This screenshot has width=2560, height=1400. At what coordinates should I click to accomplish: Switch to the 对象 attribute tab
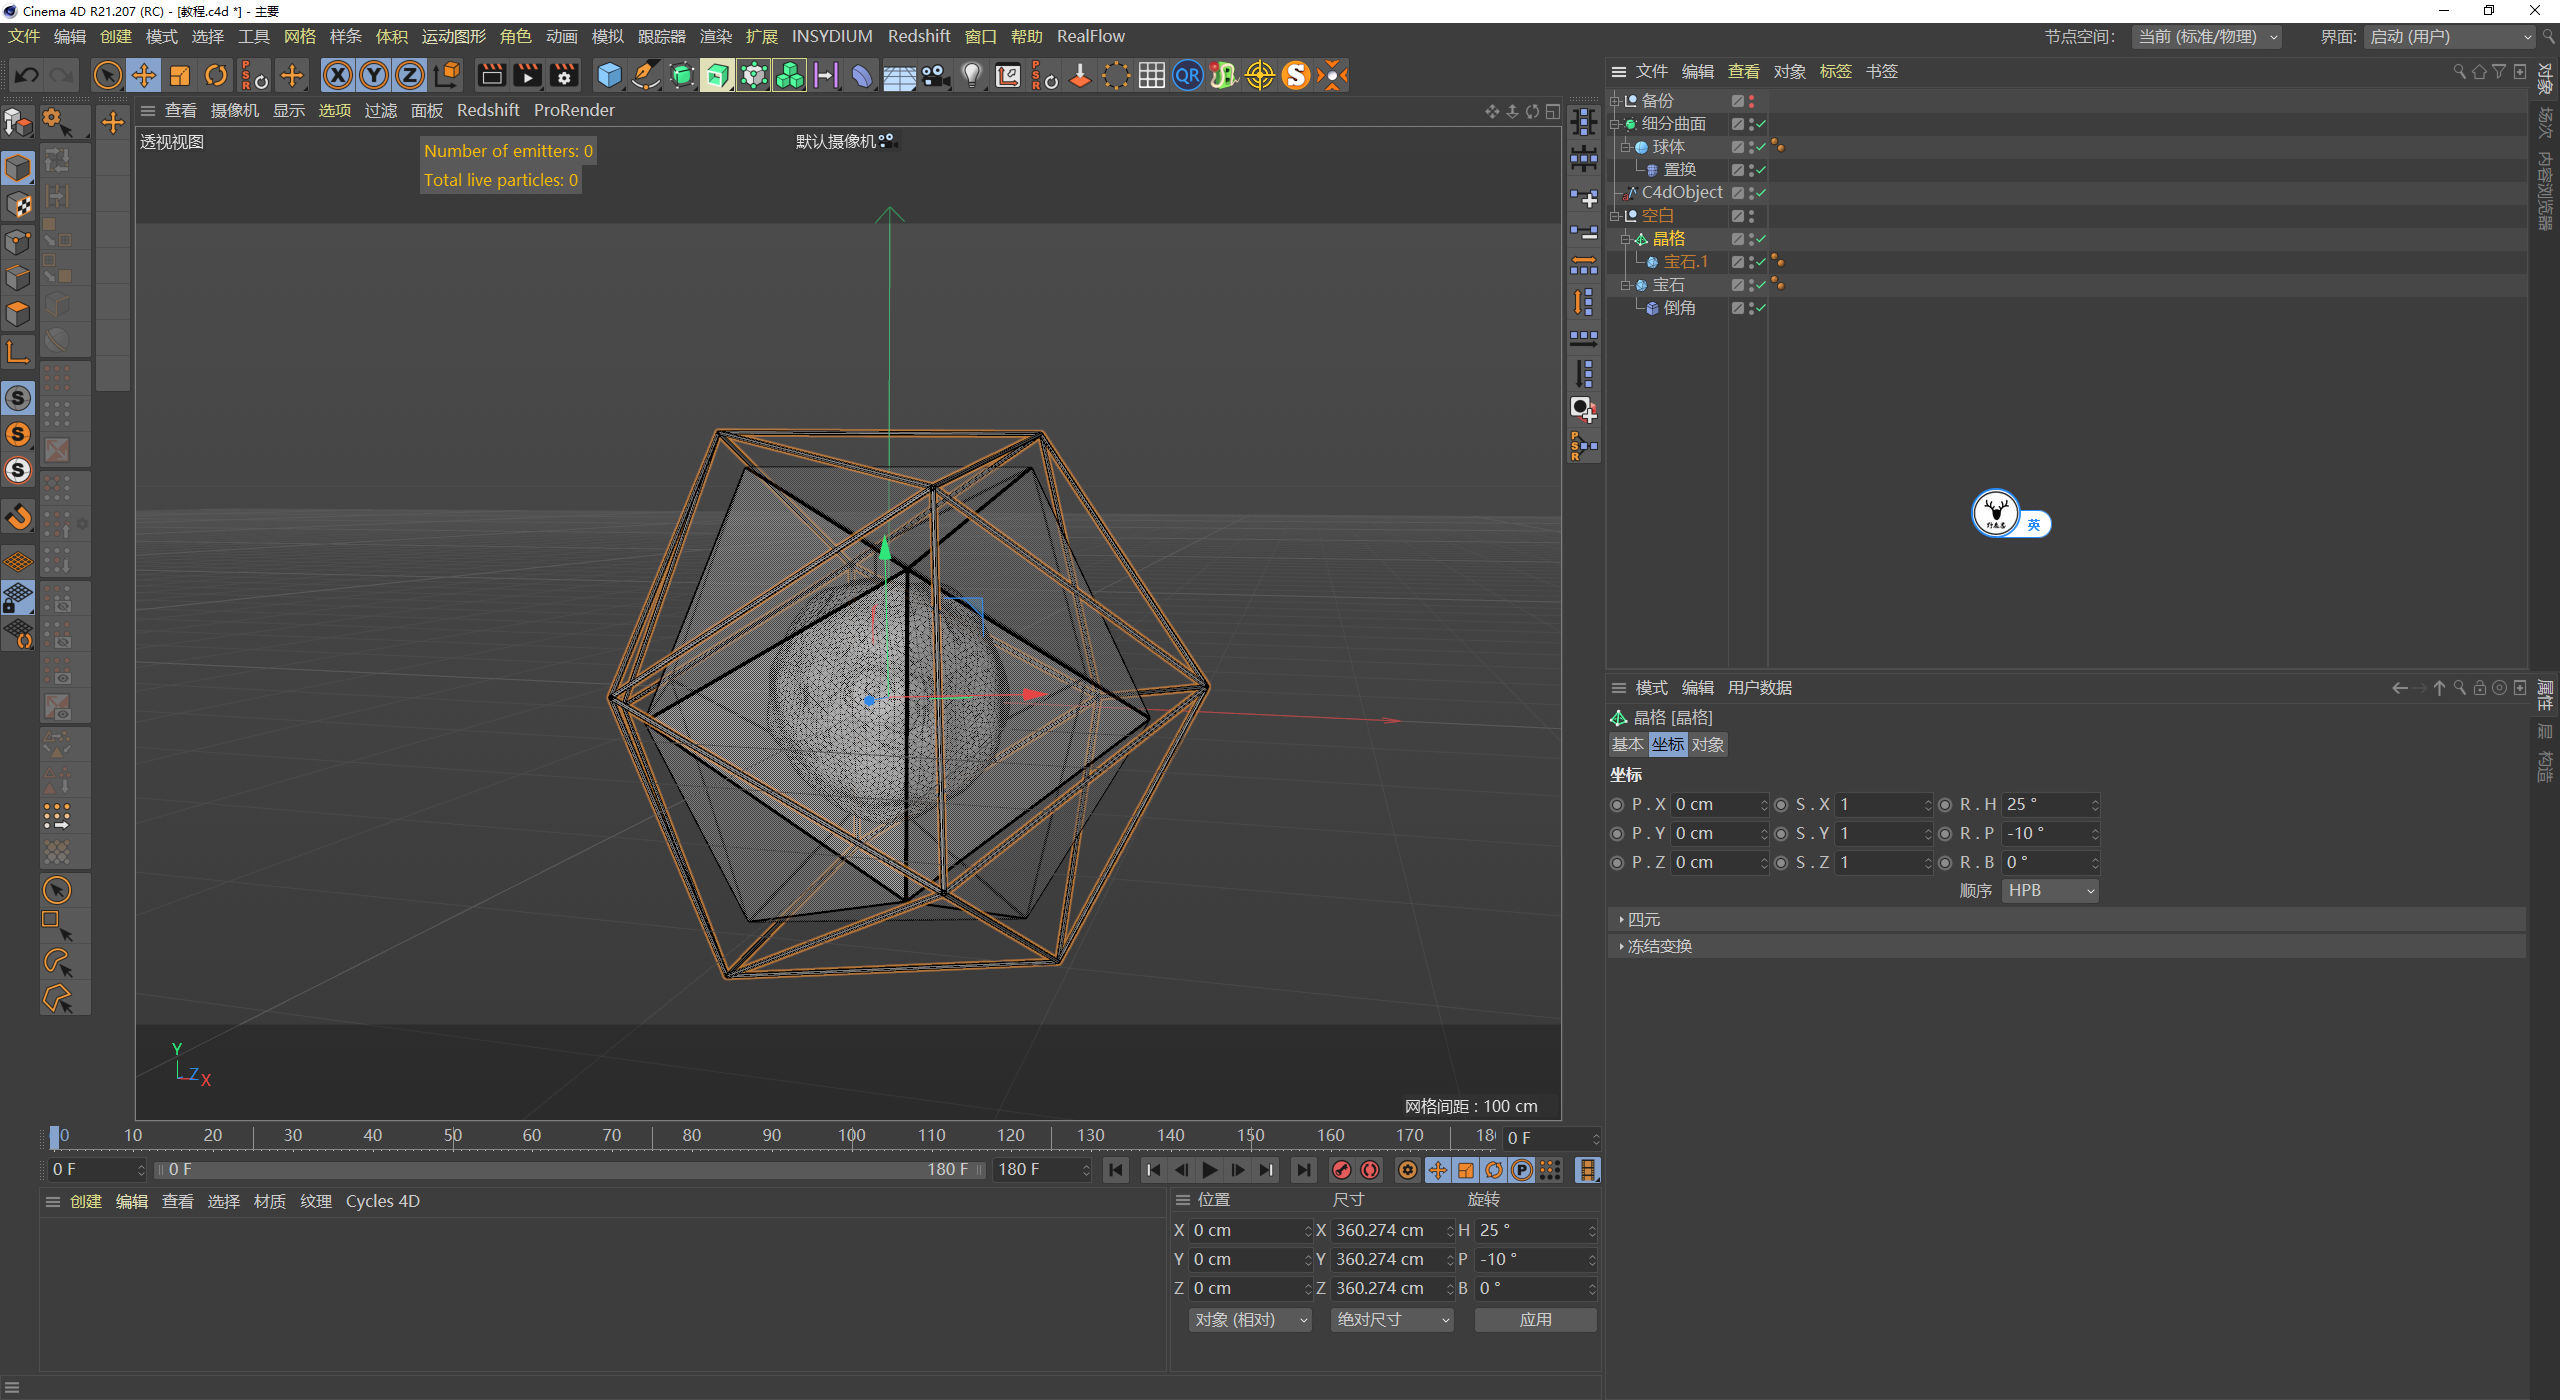(x=1708, y=745)
